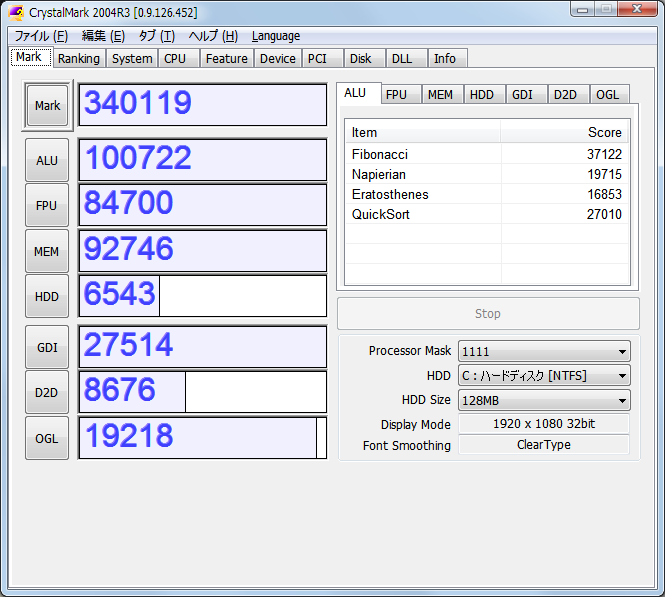Click the OGL score progress bar

click(x=202, y=437)
